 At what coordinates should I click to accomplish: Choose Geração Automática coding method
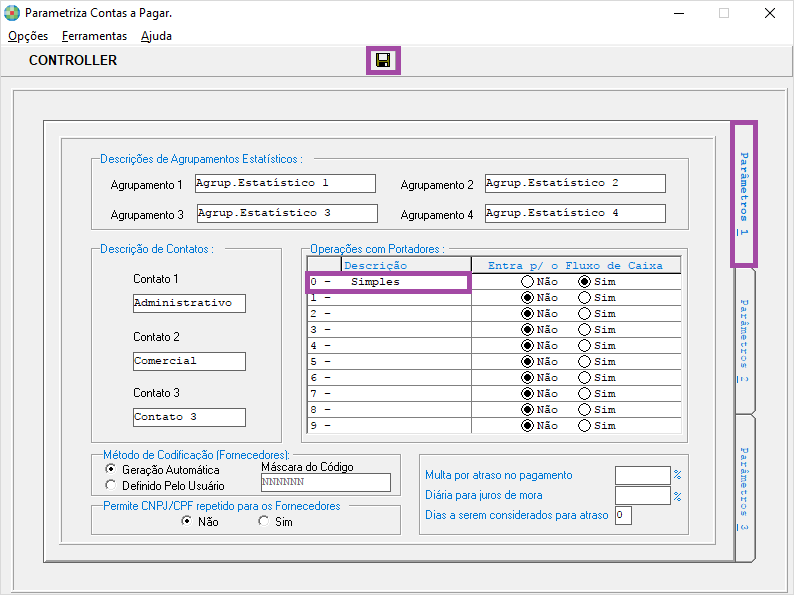[x=110, y=469]
